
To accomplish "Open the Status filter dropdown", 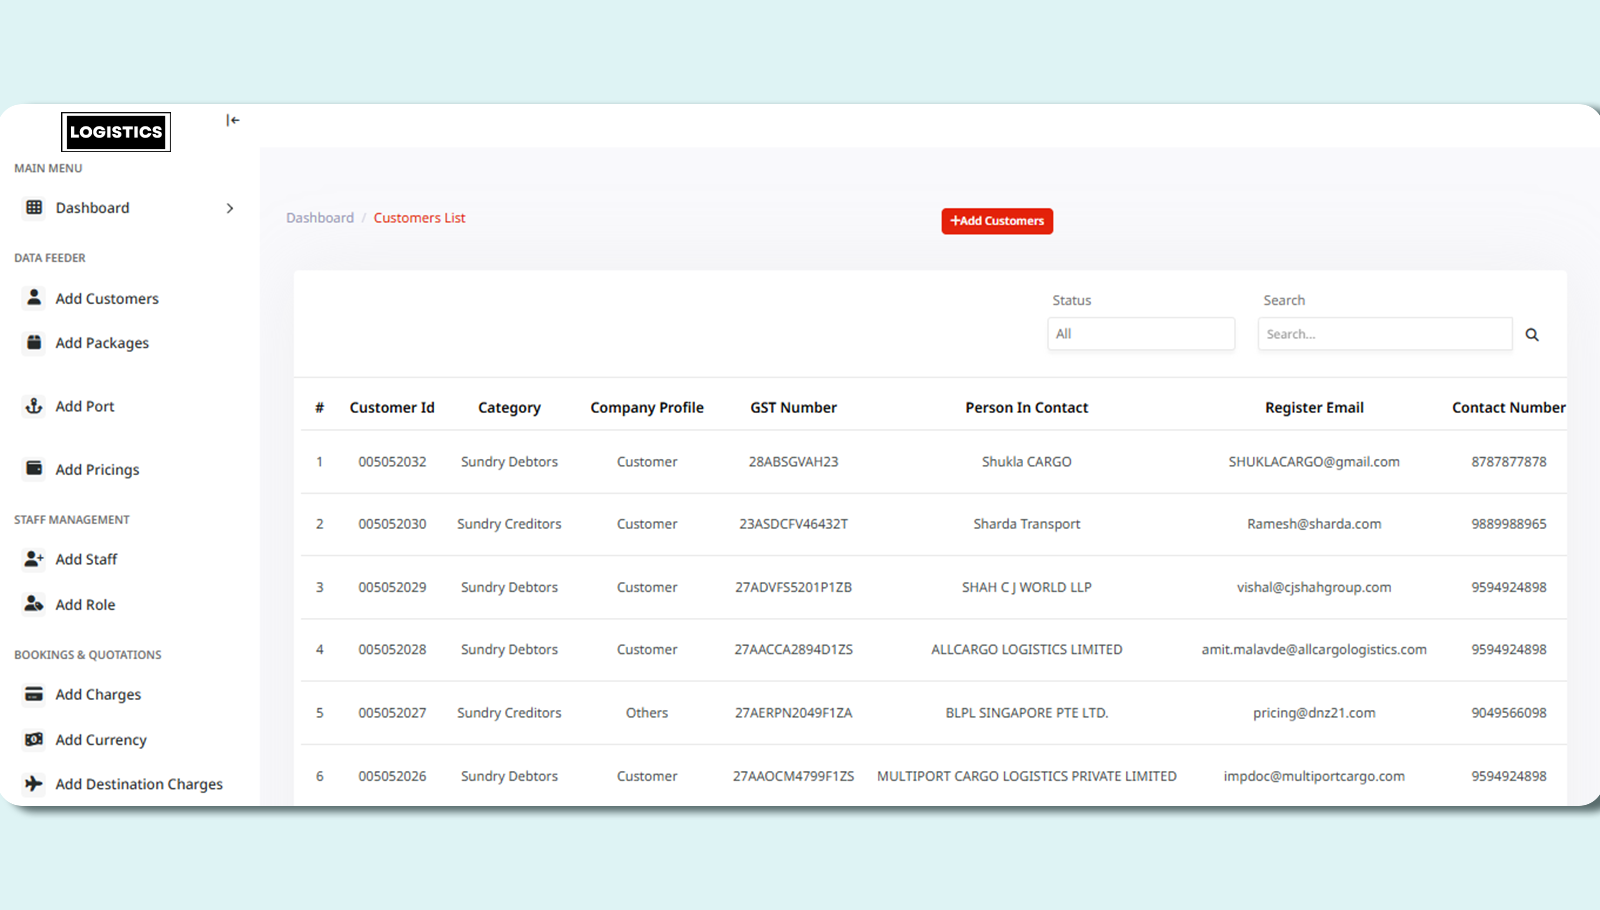I will (1140, 334).
